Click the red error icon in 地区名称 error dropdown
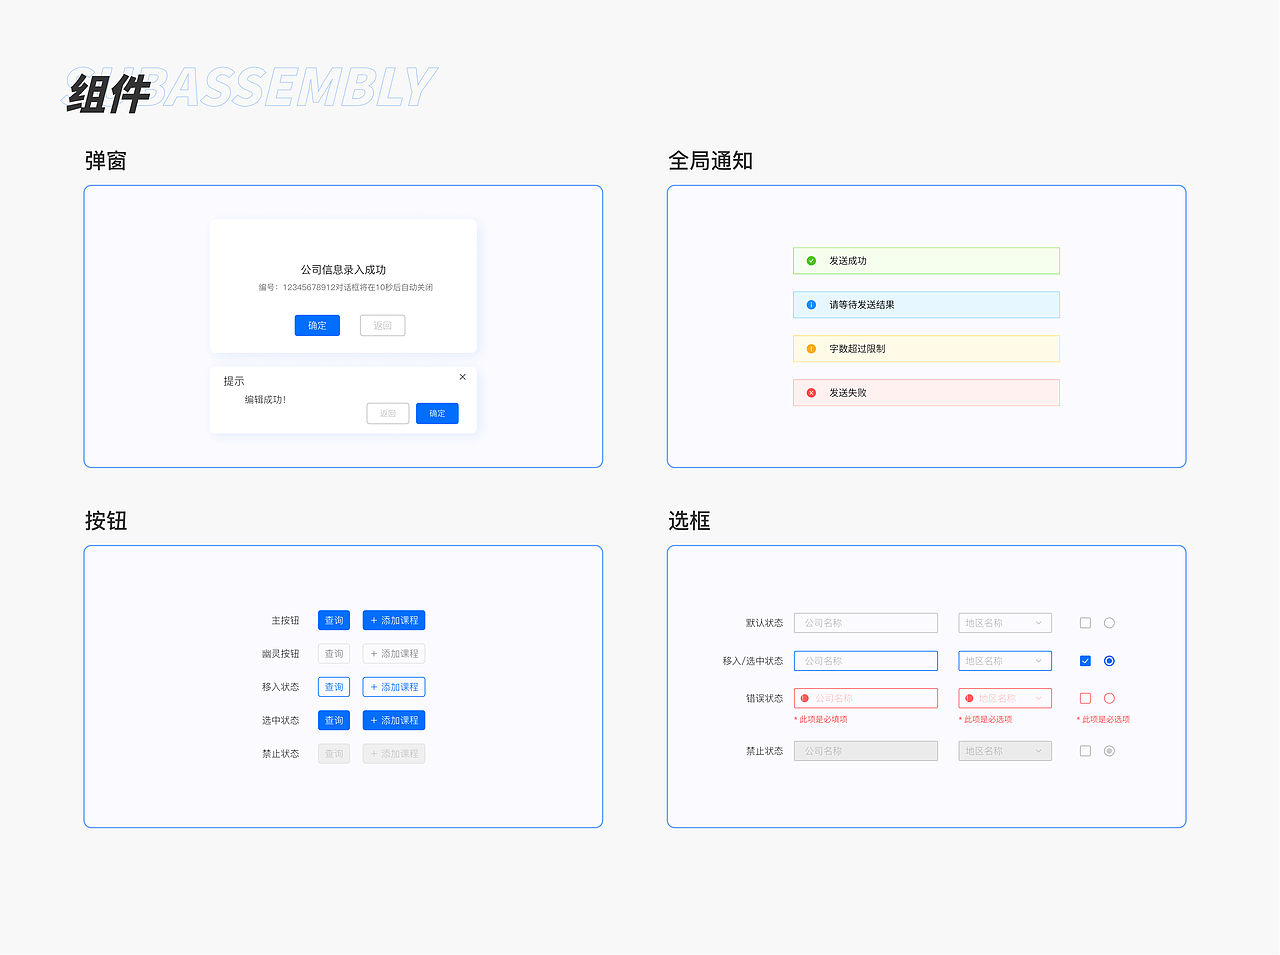 coord(969,699)
